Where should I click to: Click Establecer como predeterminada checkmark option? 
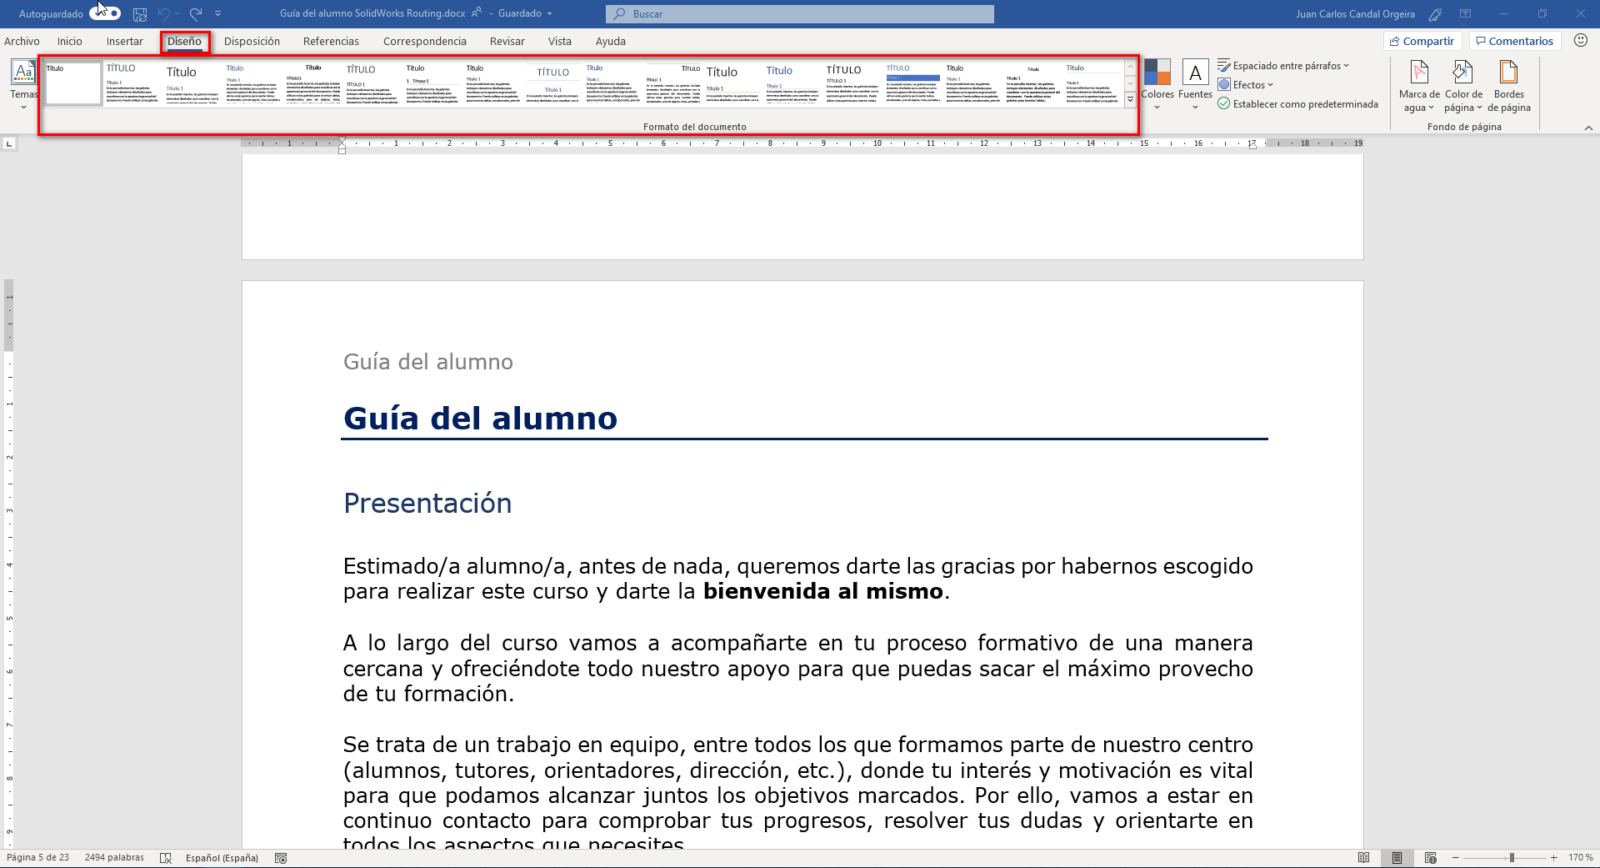pyautogui.click(x=1297, y=104)
